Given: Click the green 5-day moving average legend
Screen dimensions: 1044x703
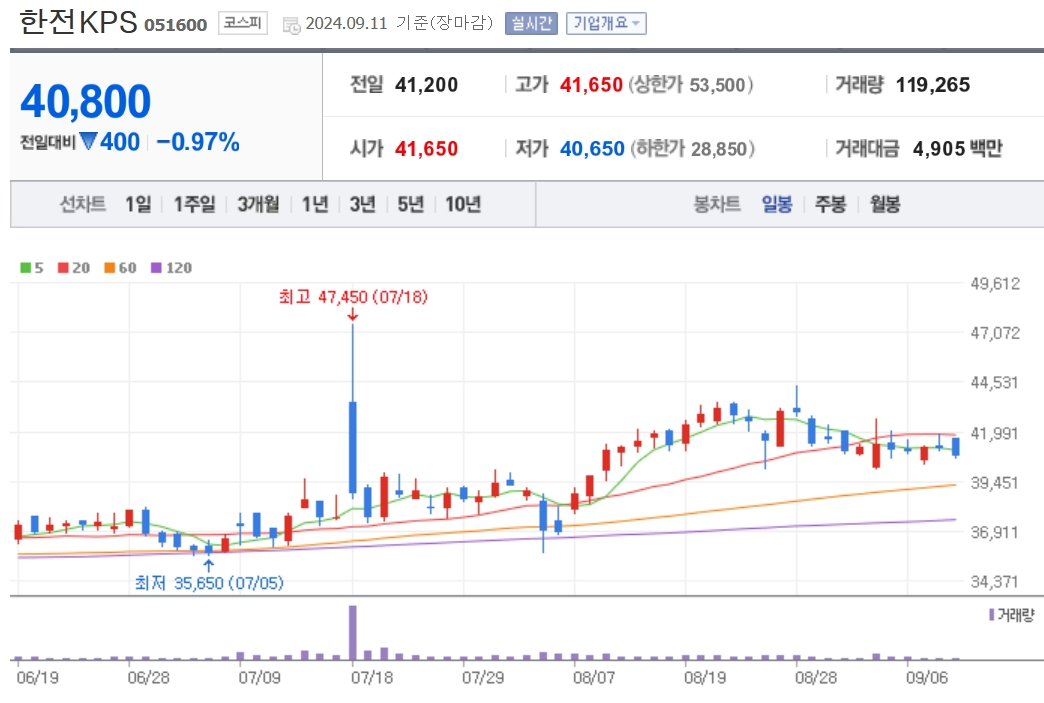Looking at the screenshot, I should point(32,268).
